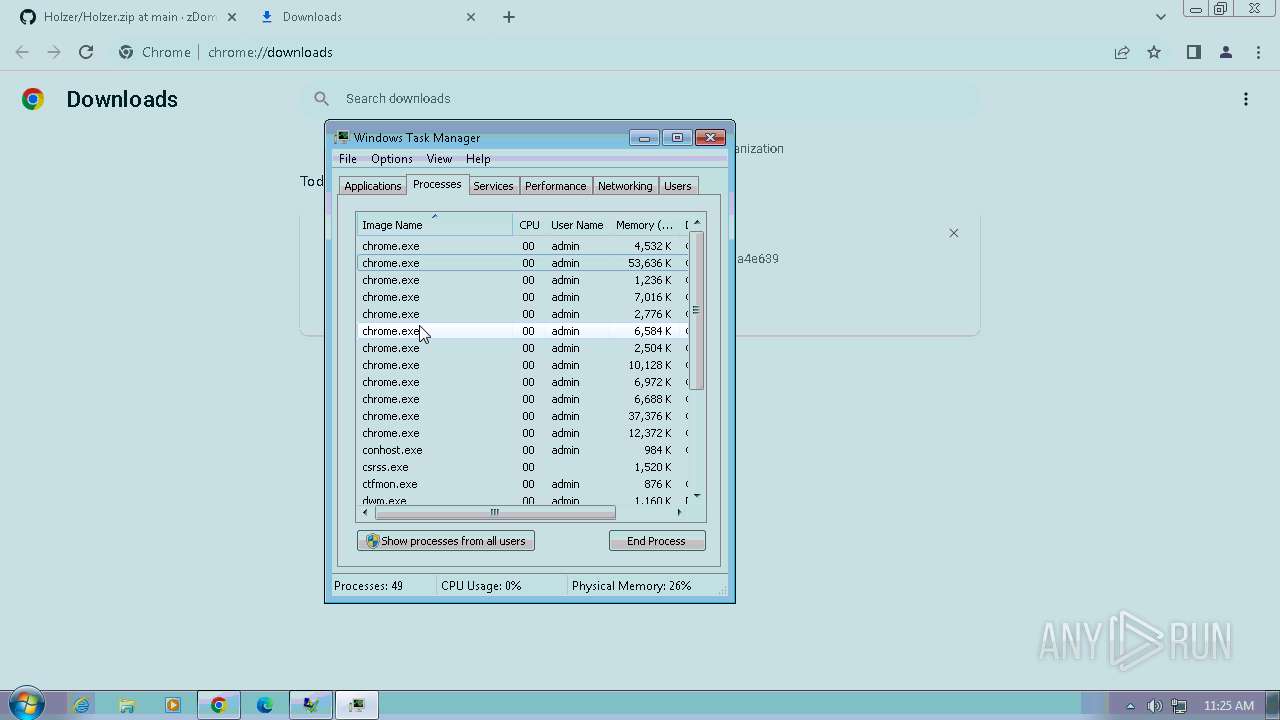The height and width of the screenshot is (720, 1280).
Task: Launch Internet Explorer from taskbar
Action: (x=82, y=705)
